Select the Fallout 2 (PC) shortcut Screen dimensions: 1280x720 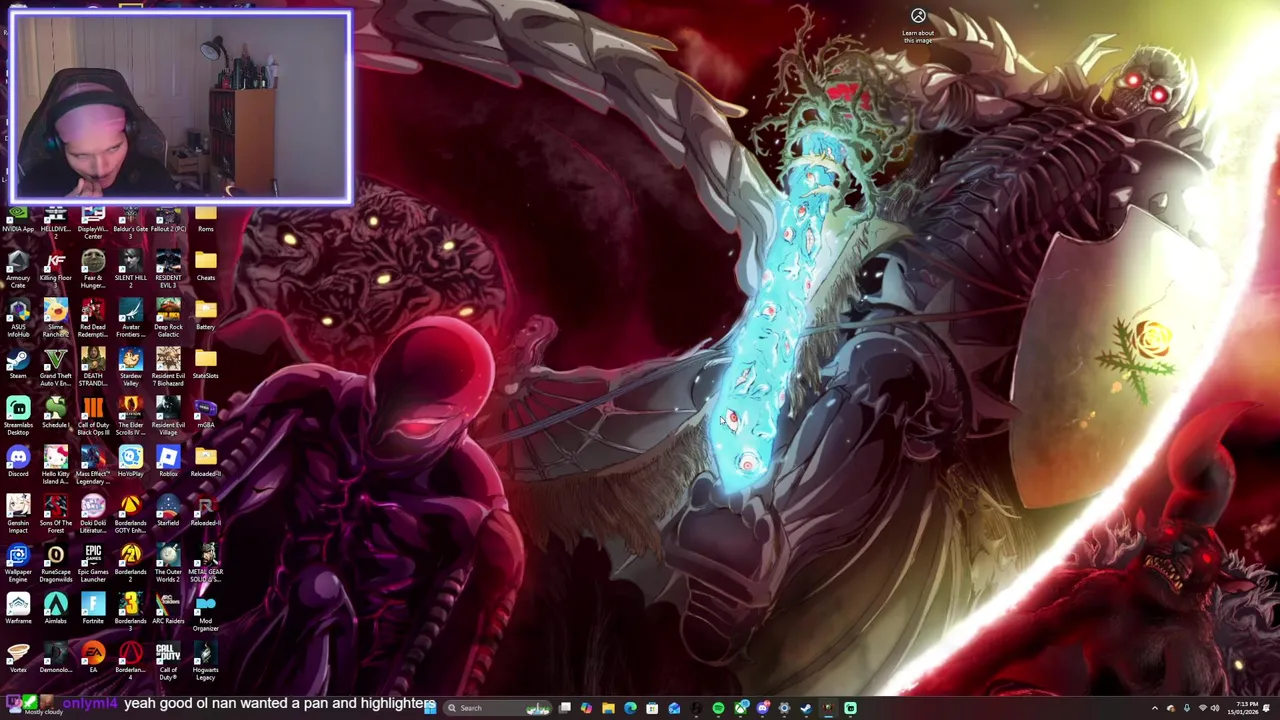(168, 218)
